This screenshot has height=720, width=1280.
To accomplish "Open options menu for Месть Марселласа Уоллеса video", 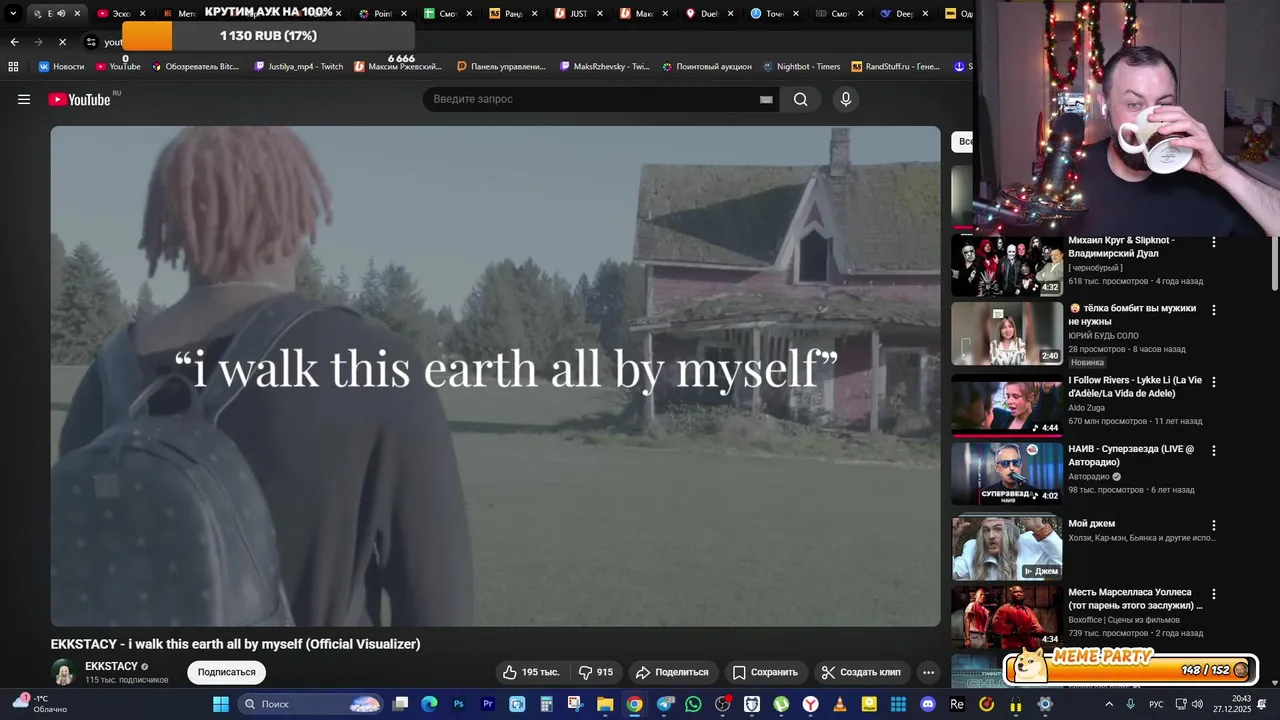I will (x=1214, y=594).
